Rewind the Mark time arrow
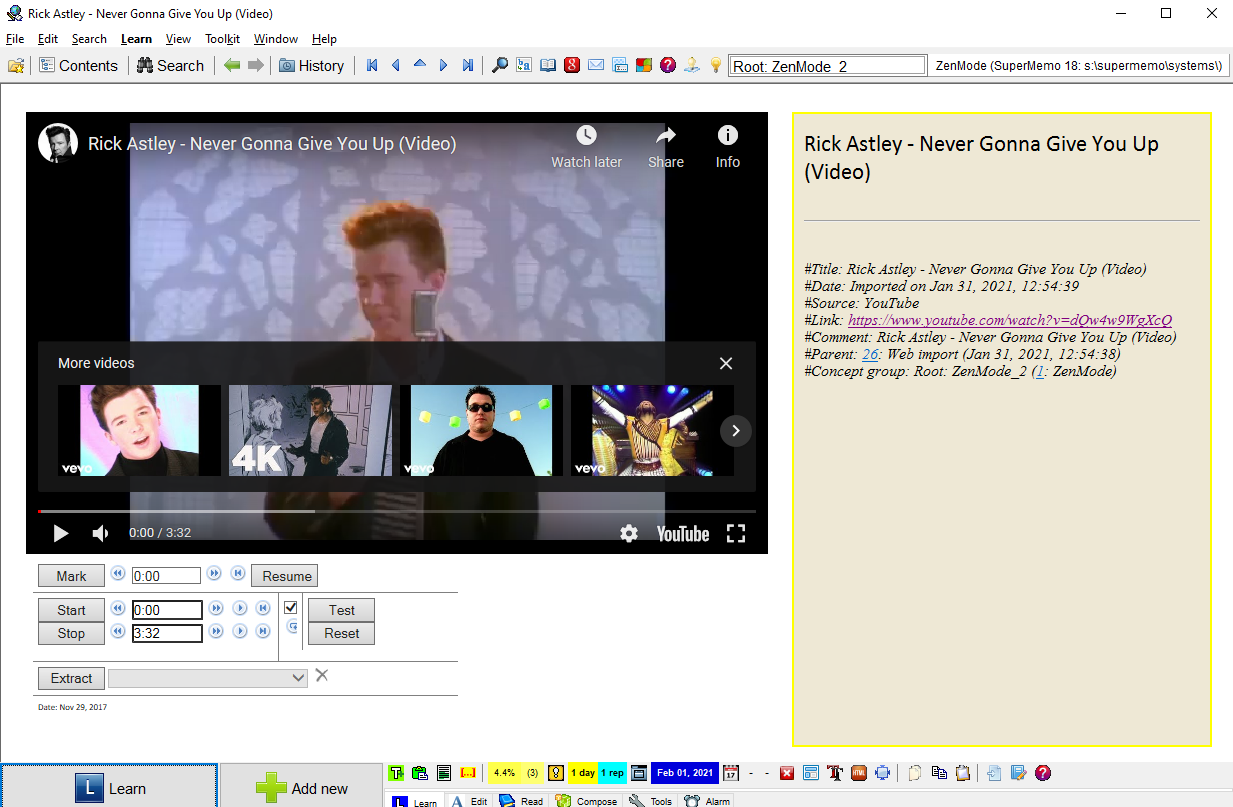 [117, 574]
